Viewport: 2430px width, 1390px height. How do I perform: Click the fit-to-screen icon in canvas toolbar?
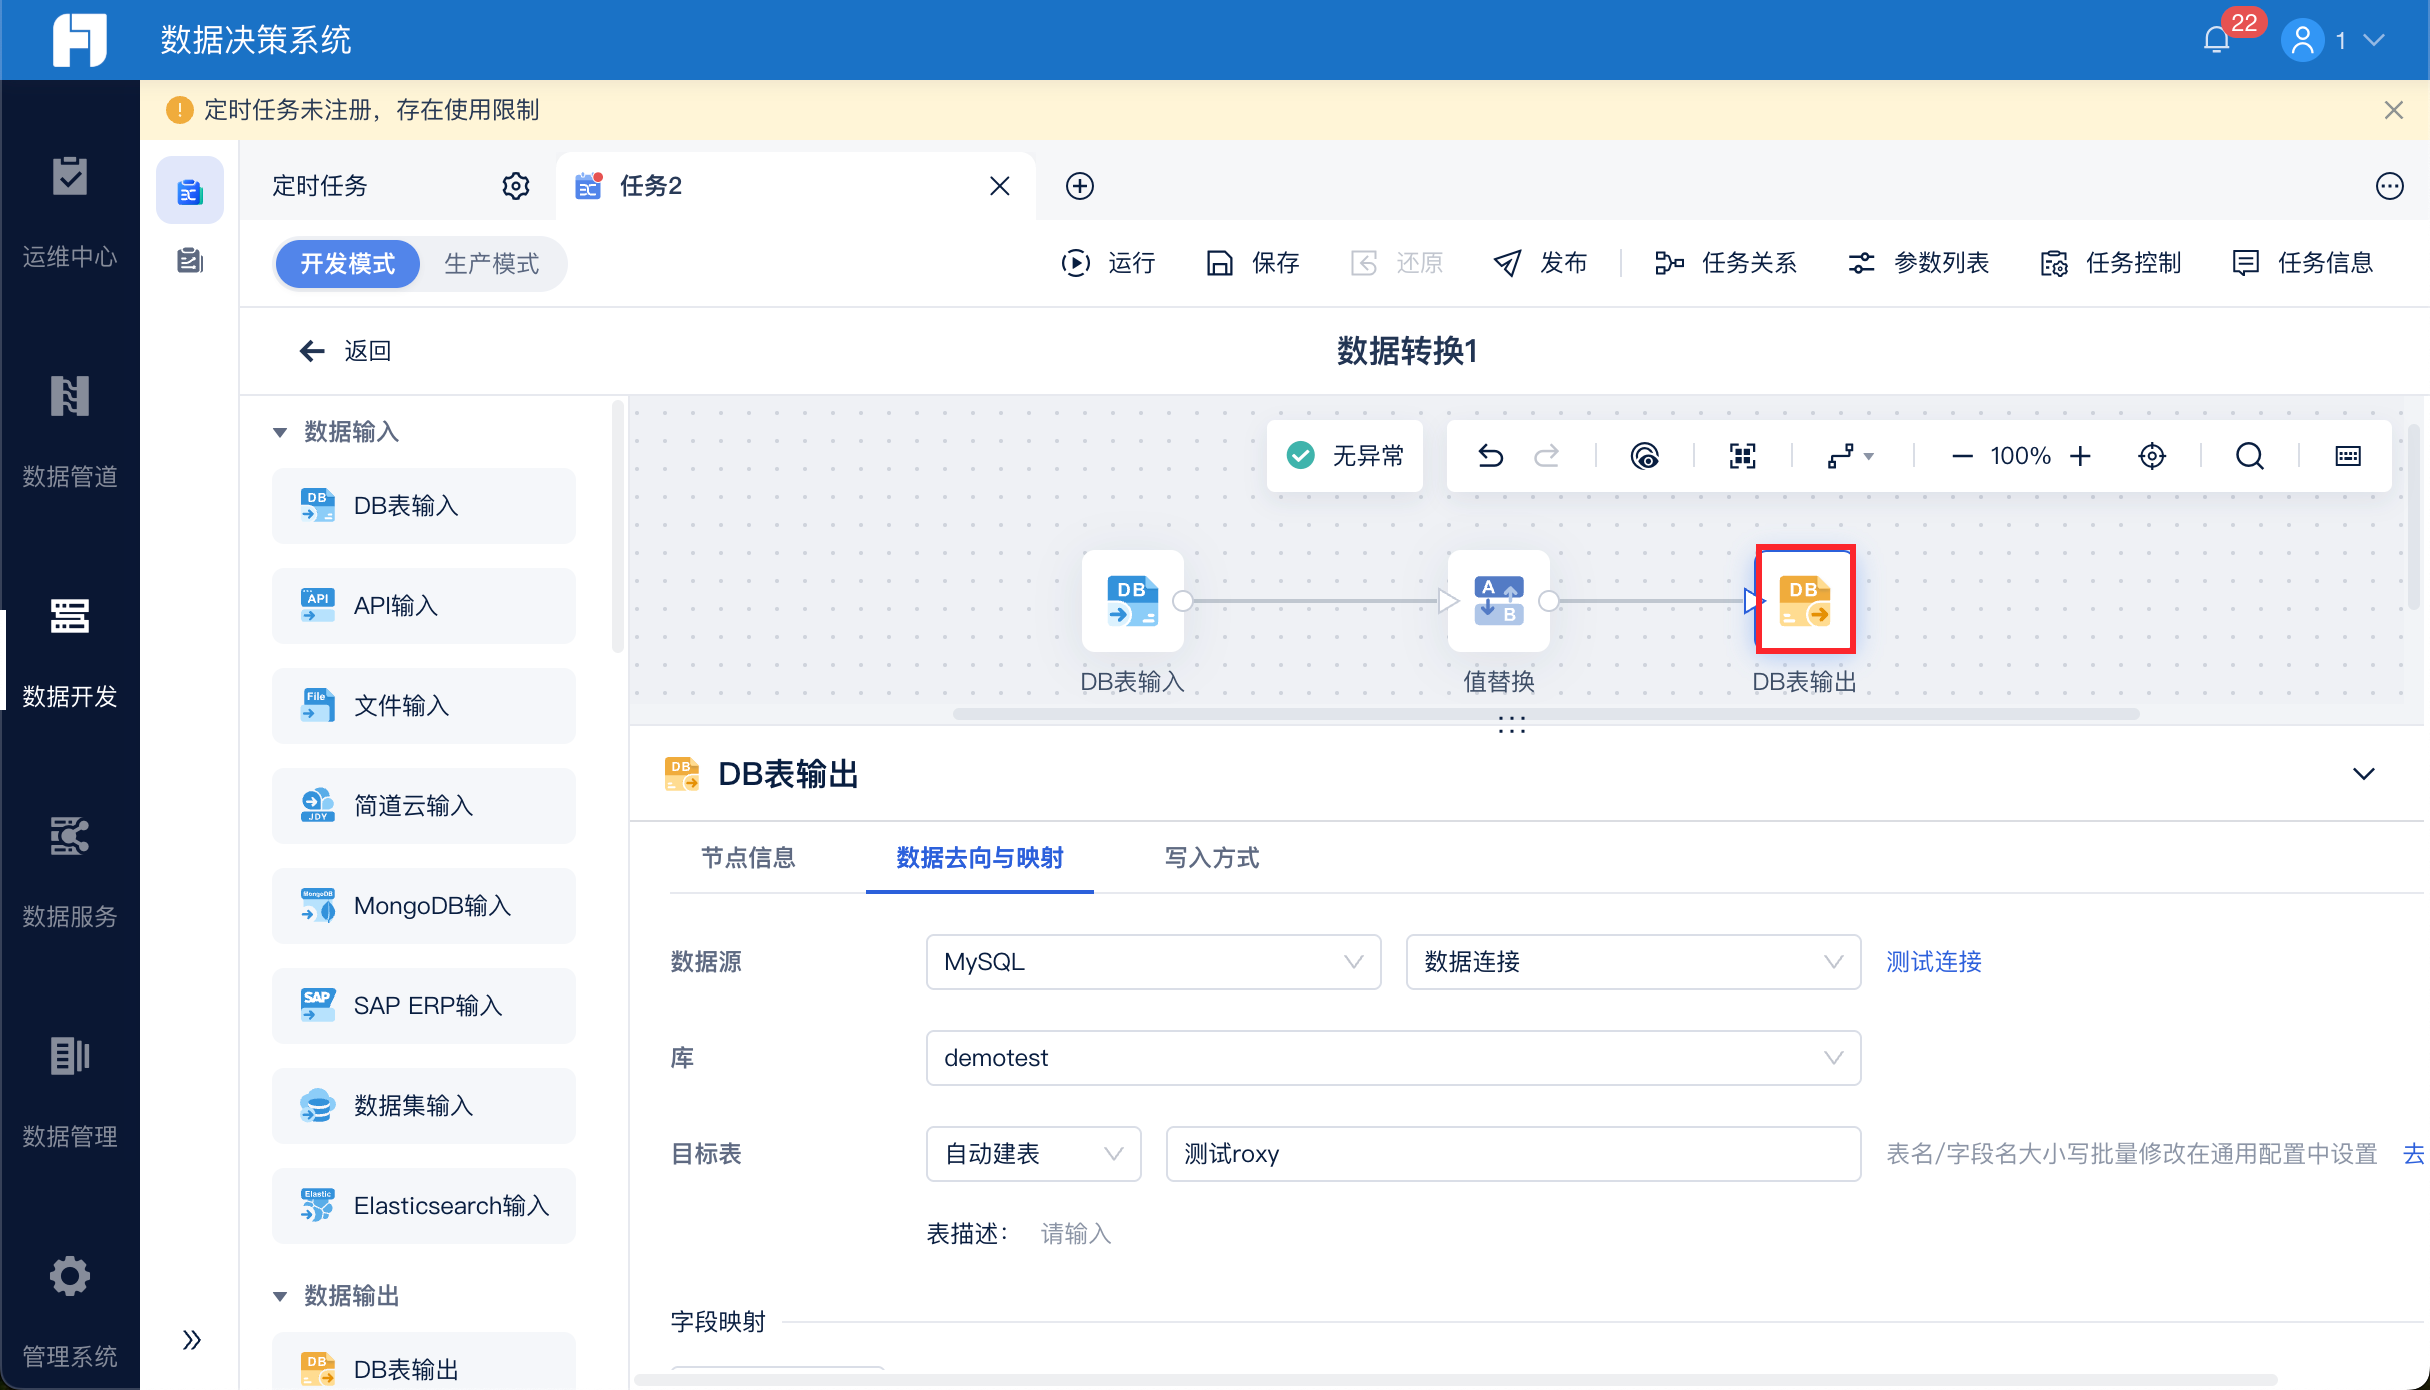1742,456
